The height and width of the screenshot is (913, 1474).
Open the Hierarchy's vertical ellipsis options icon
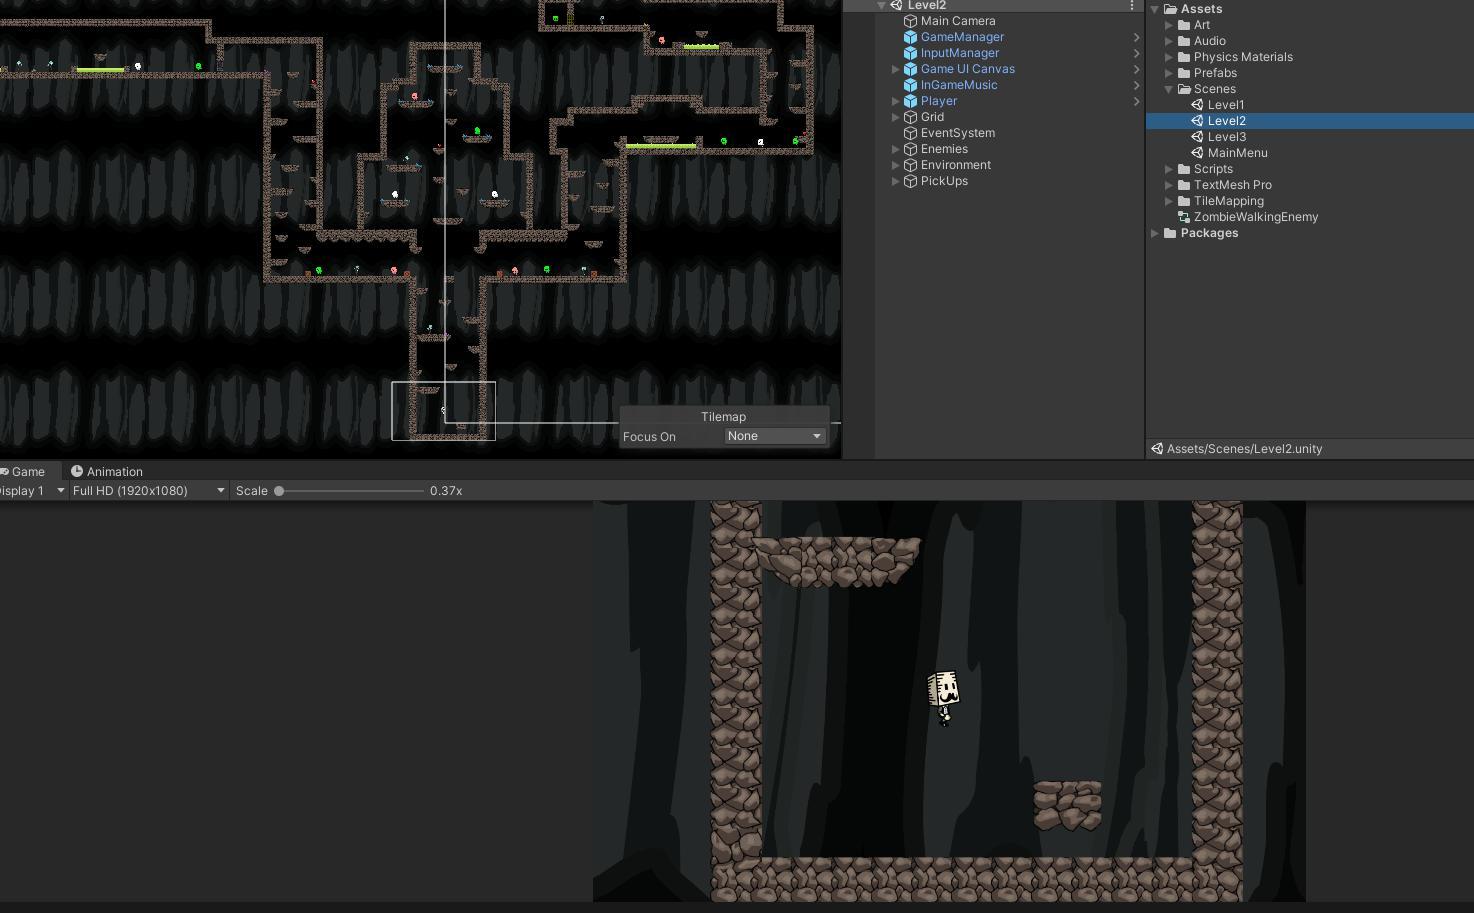(x=1131, y=6)
